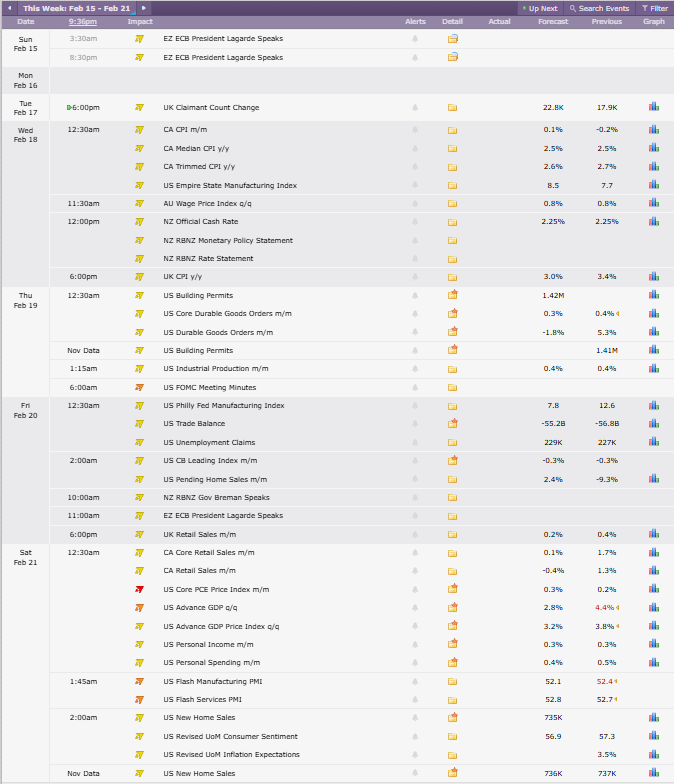Select the Detail column header
The height and width of the screenshot is (784, 674).
pyautogui.click(x=452, y=22)
